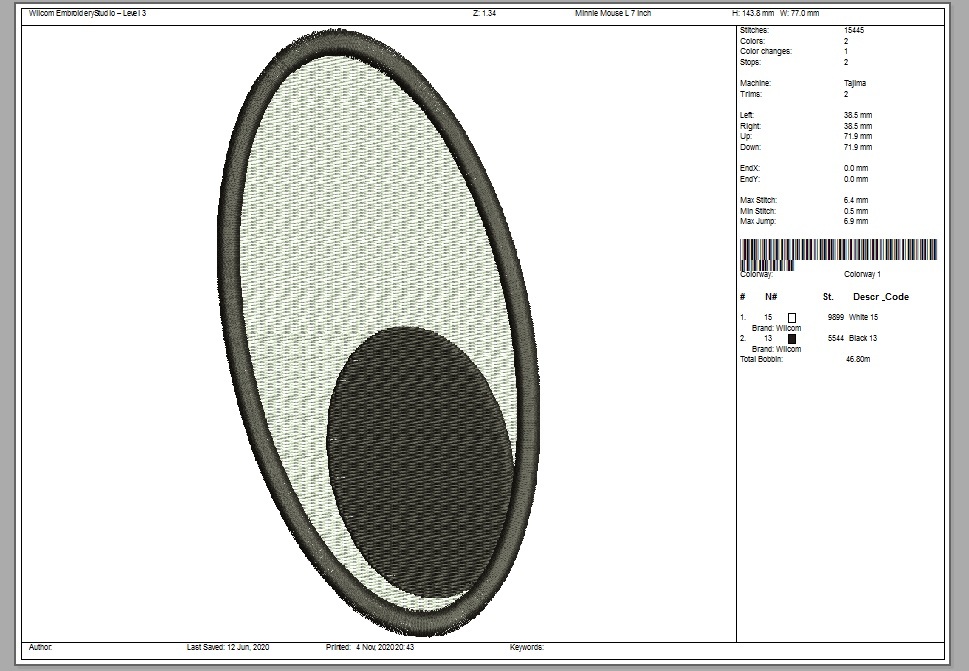Click the 'Down:' extent label
This screenshot has width=969, height=671.
[x=750, y=147]
